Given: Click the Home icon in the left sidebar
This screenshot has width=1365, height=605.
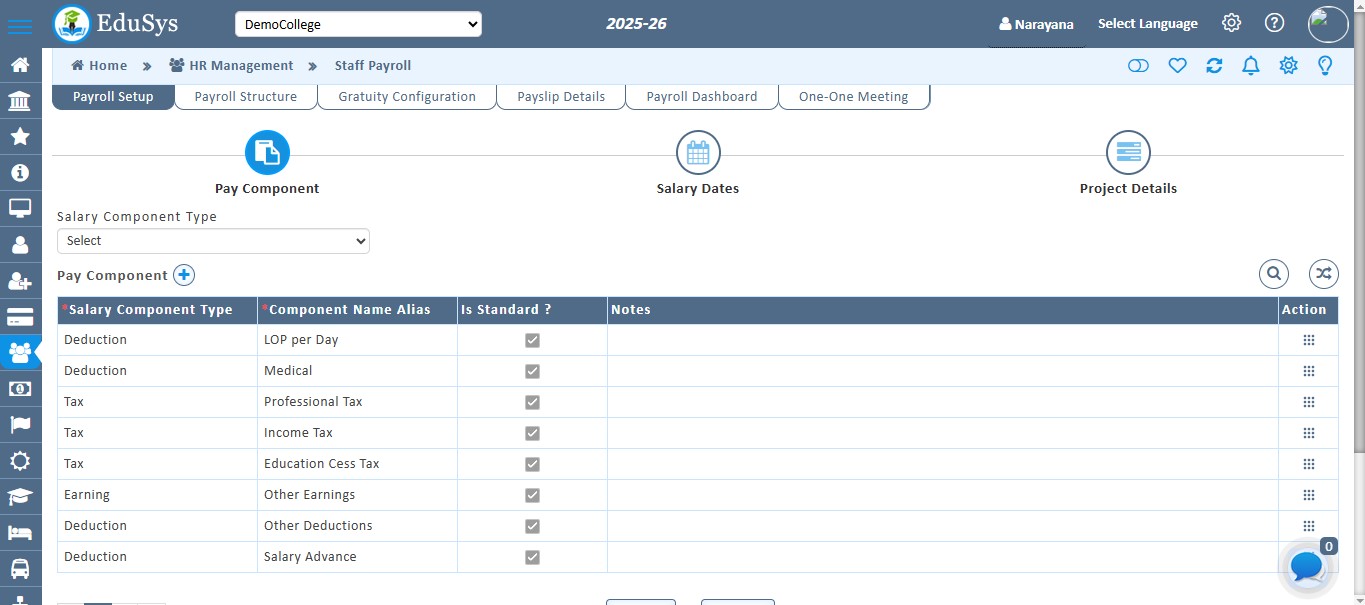Looking at the screenshot, I should pyautogui.click(x=21, y=64).
